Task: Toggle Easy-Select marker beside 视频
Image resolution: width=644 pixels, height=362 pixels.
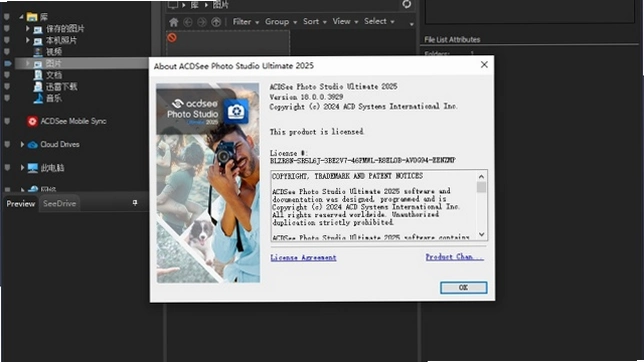Action: [7, 52]
